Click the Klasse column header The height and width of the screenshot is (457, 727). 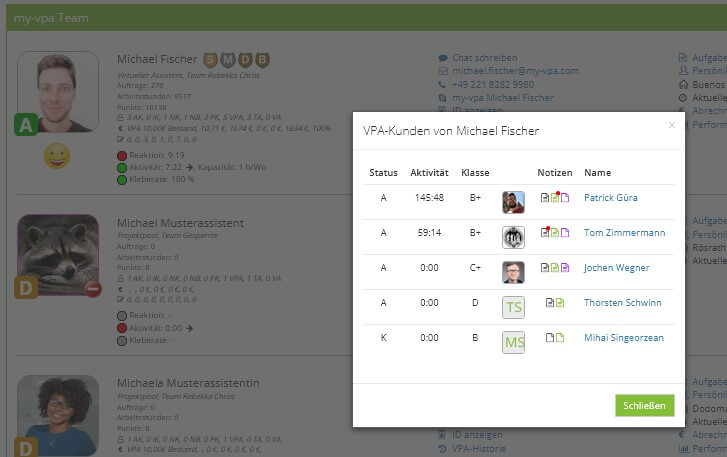(475, 173)
